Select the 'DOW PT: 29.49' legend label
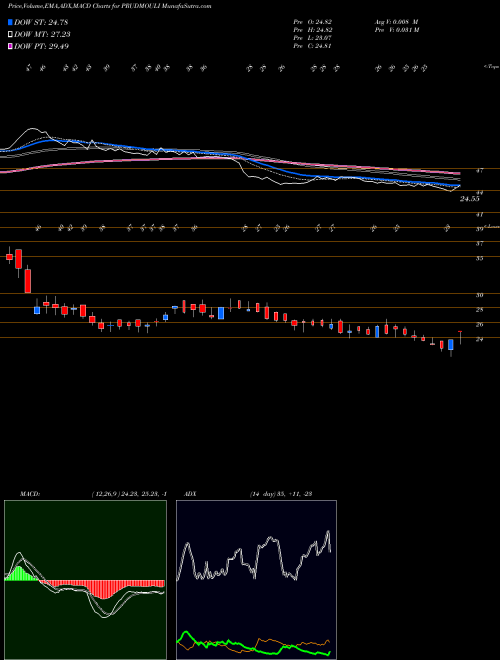Viewport: 500px width, 660px height. click(42, 46)
